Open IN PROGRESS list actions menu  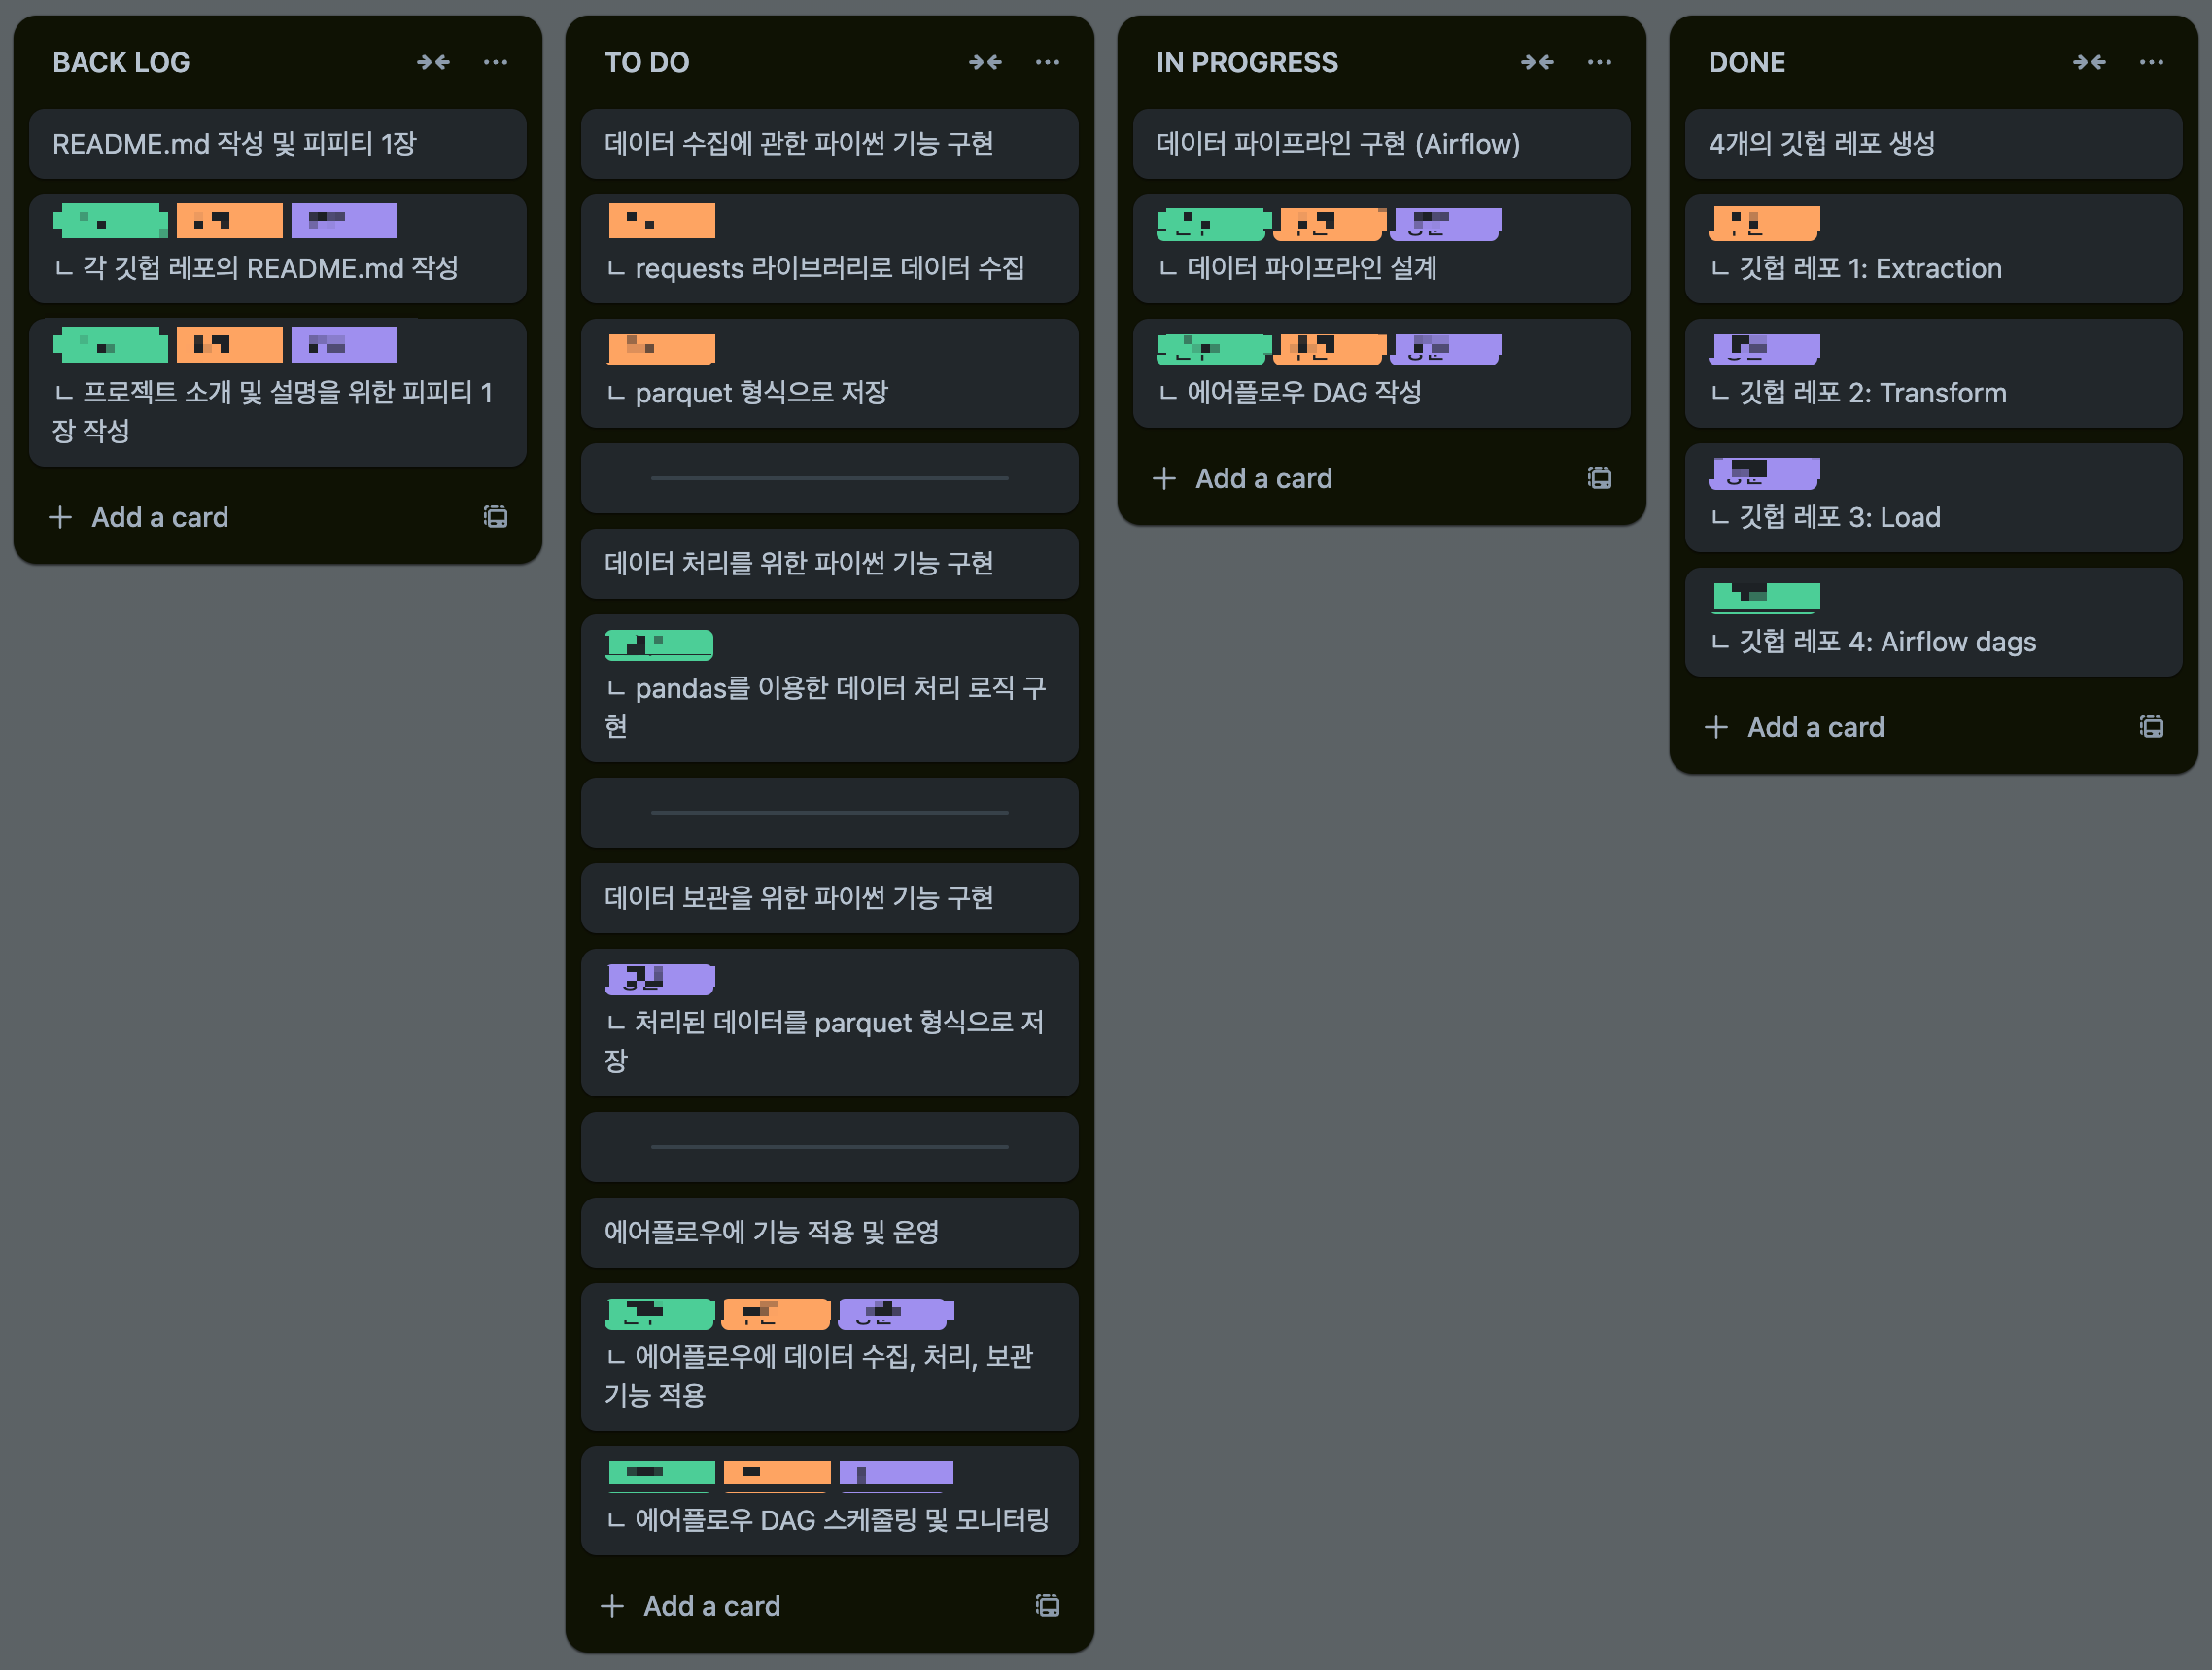1599,62
